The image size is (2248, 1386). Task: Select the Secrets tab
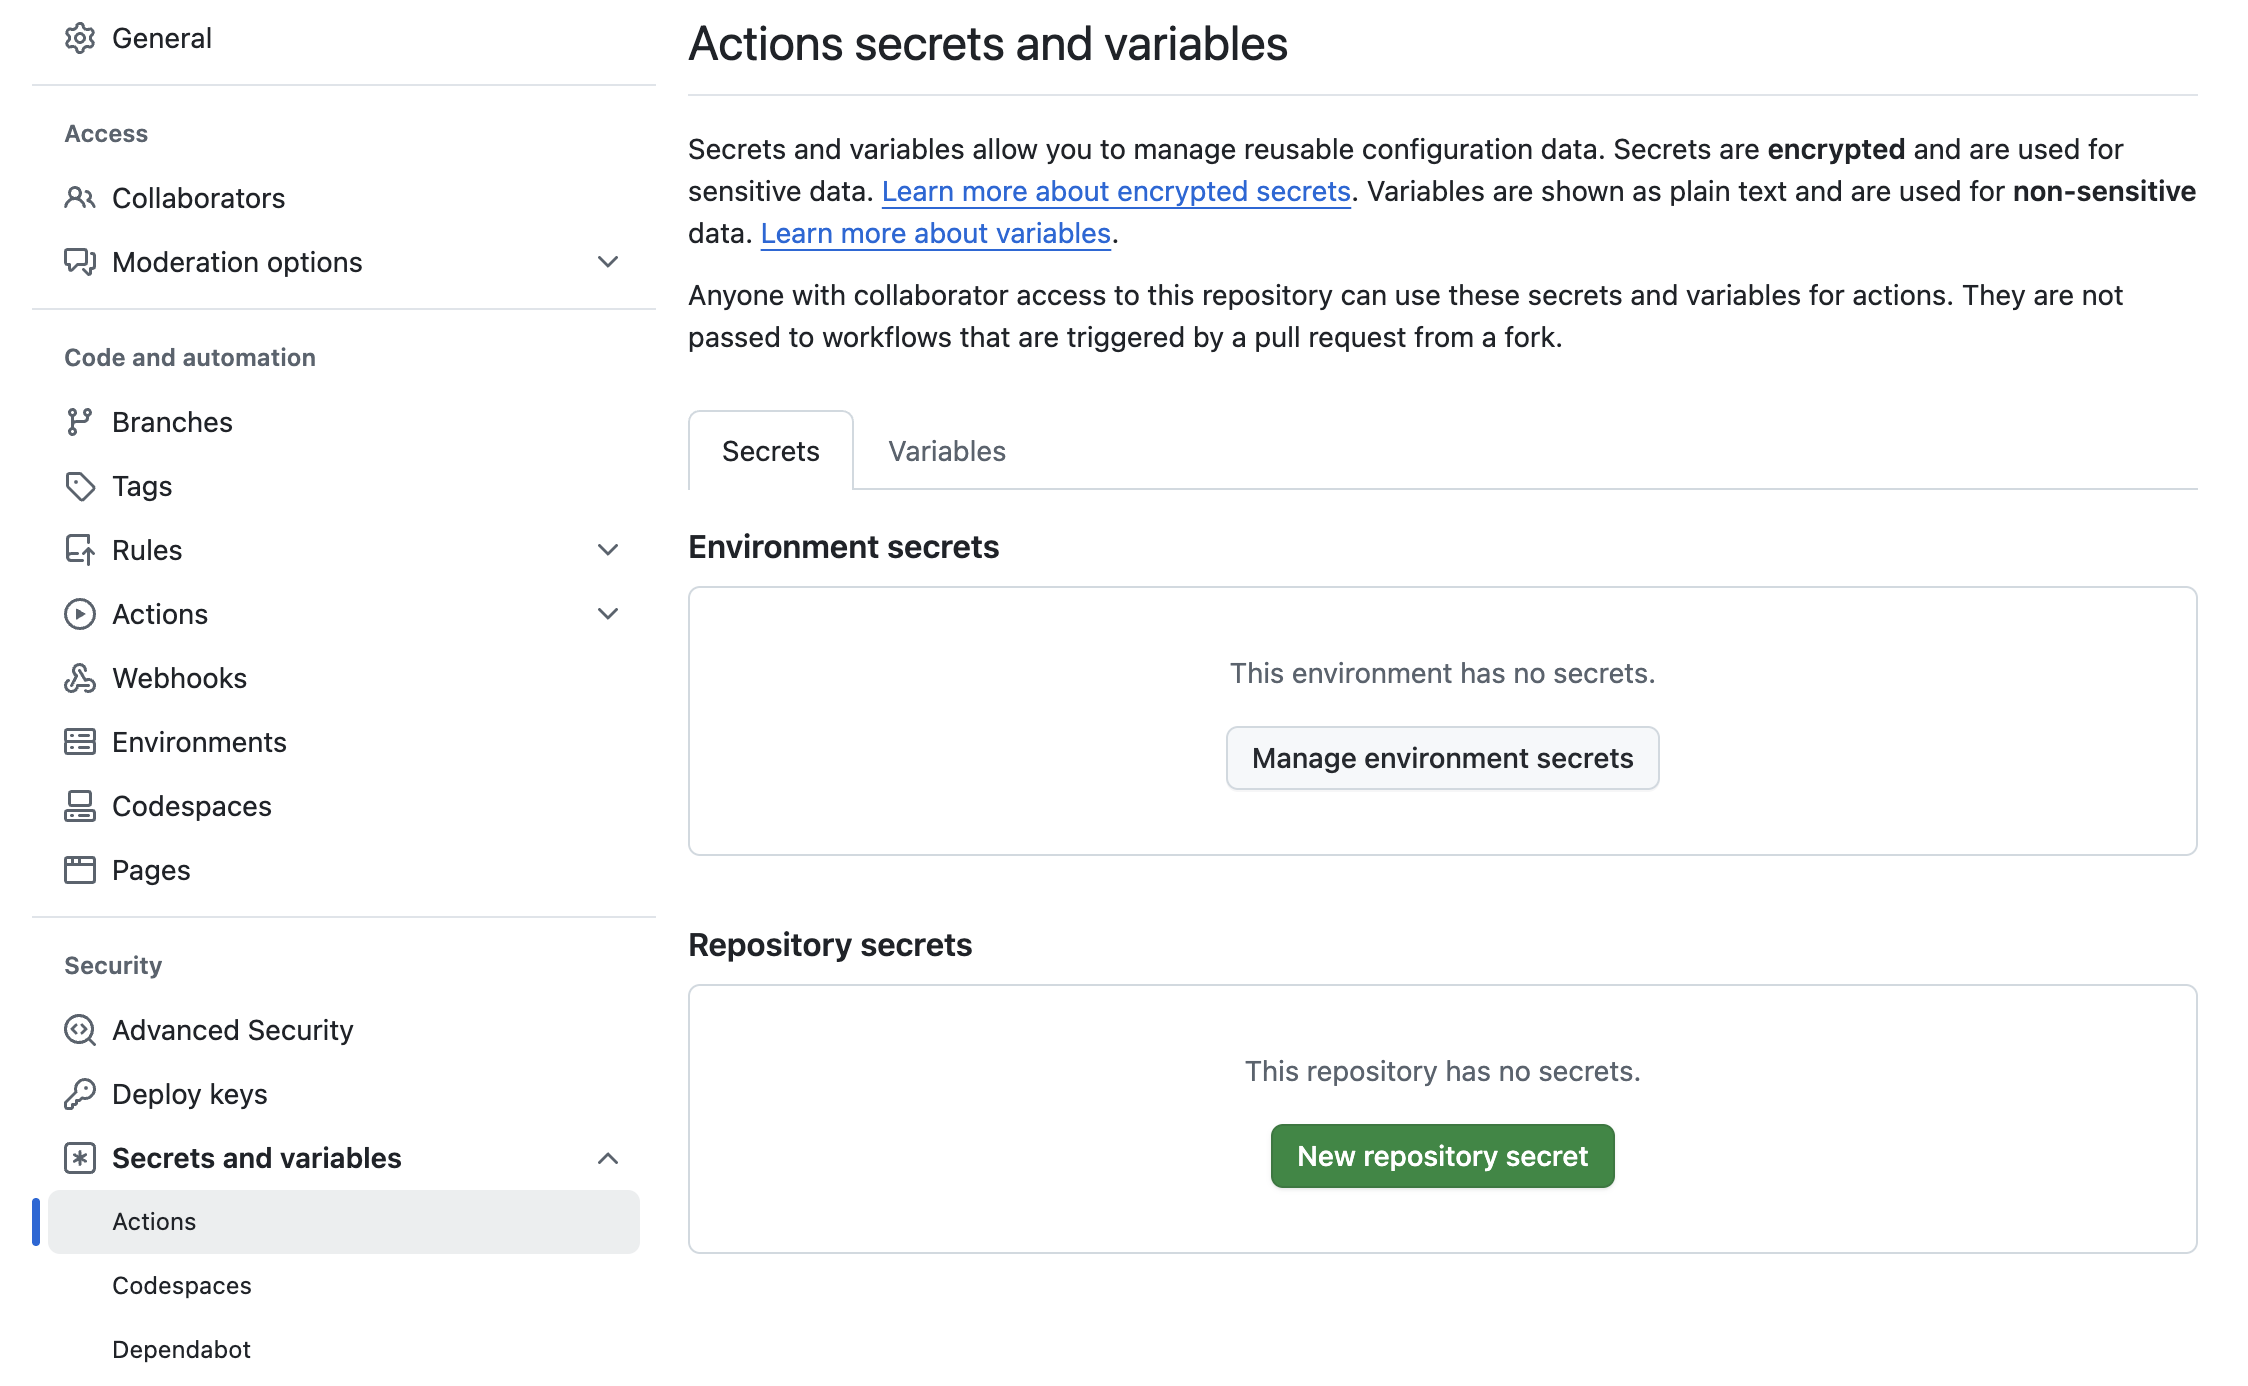770,451
